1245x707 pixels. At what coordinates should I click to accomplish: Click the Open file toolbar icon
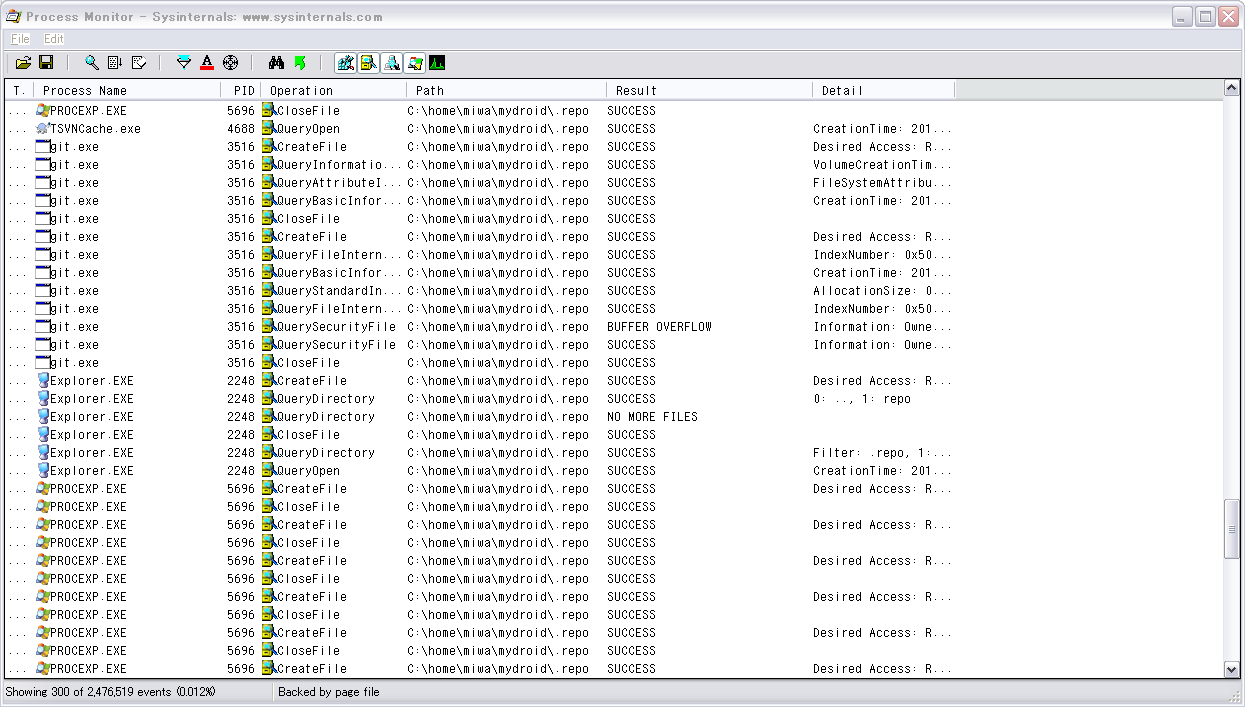[x=24, y=63]
